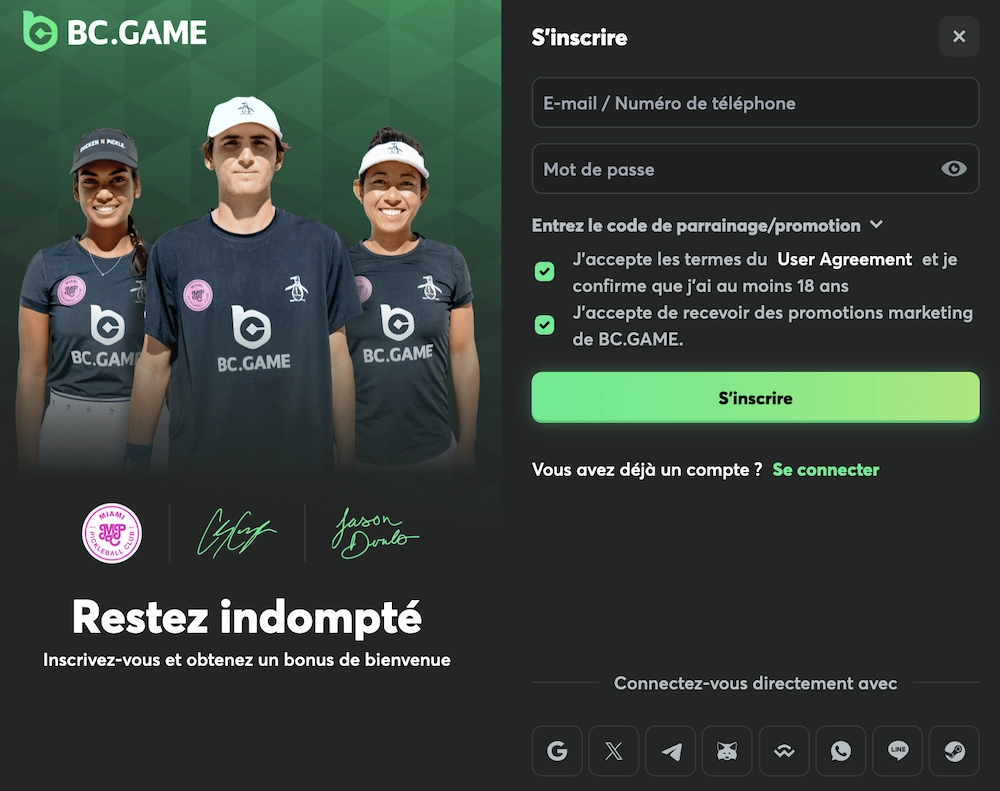Click the chevron beside the promotion code label
Viewport: 1000px width, 791px height.
877,225
